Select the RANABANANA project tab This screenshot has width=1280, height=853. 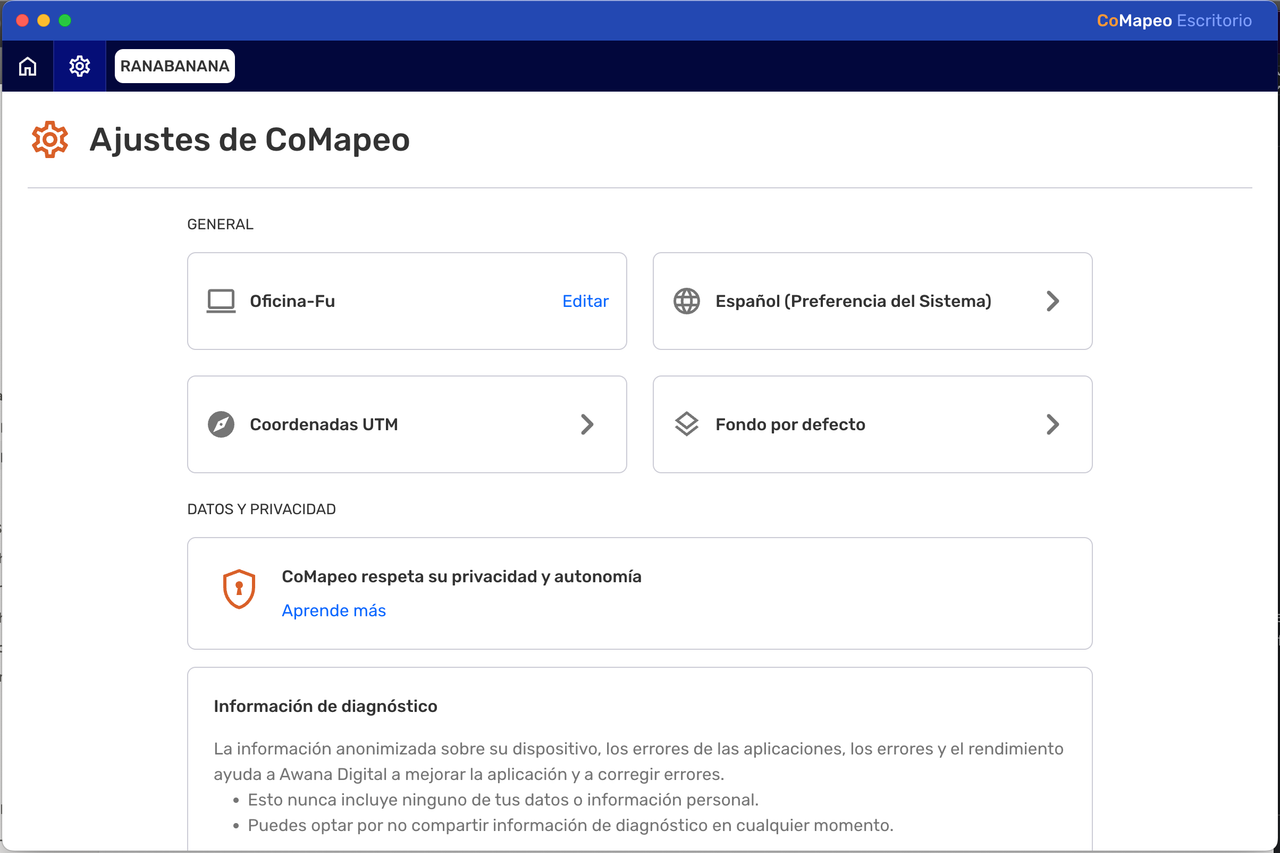(x=175, y=66)
